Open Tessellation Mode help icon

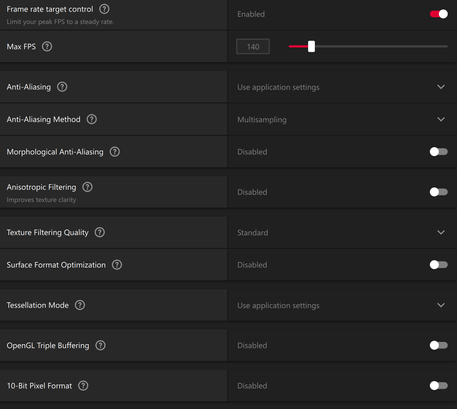[80, 305]
